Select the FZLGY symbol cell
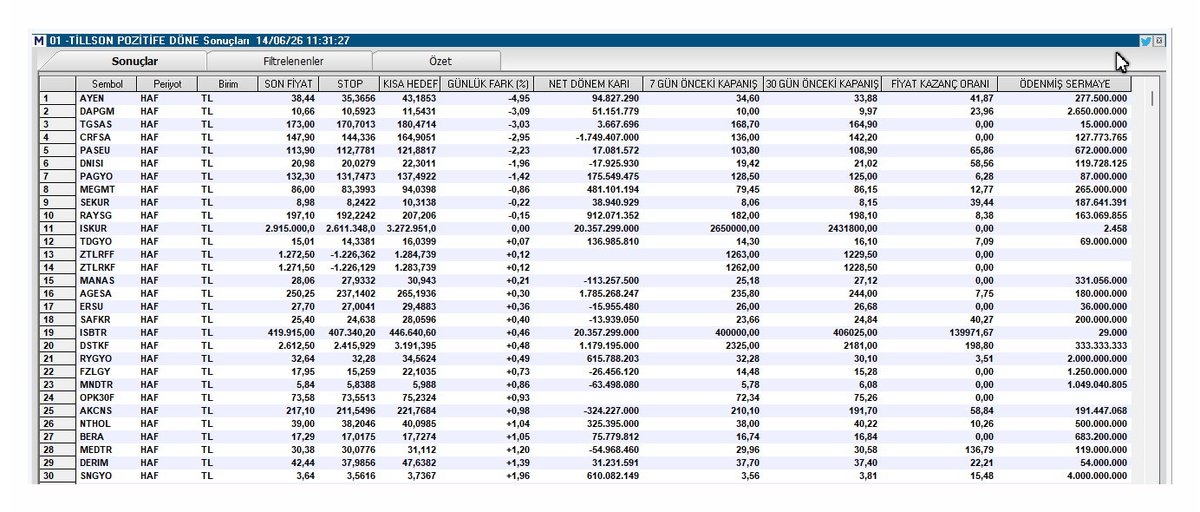 [107, 371]
